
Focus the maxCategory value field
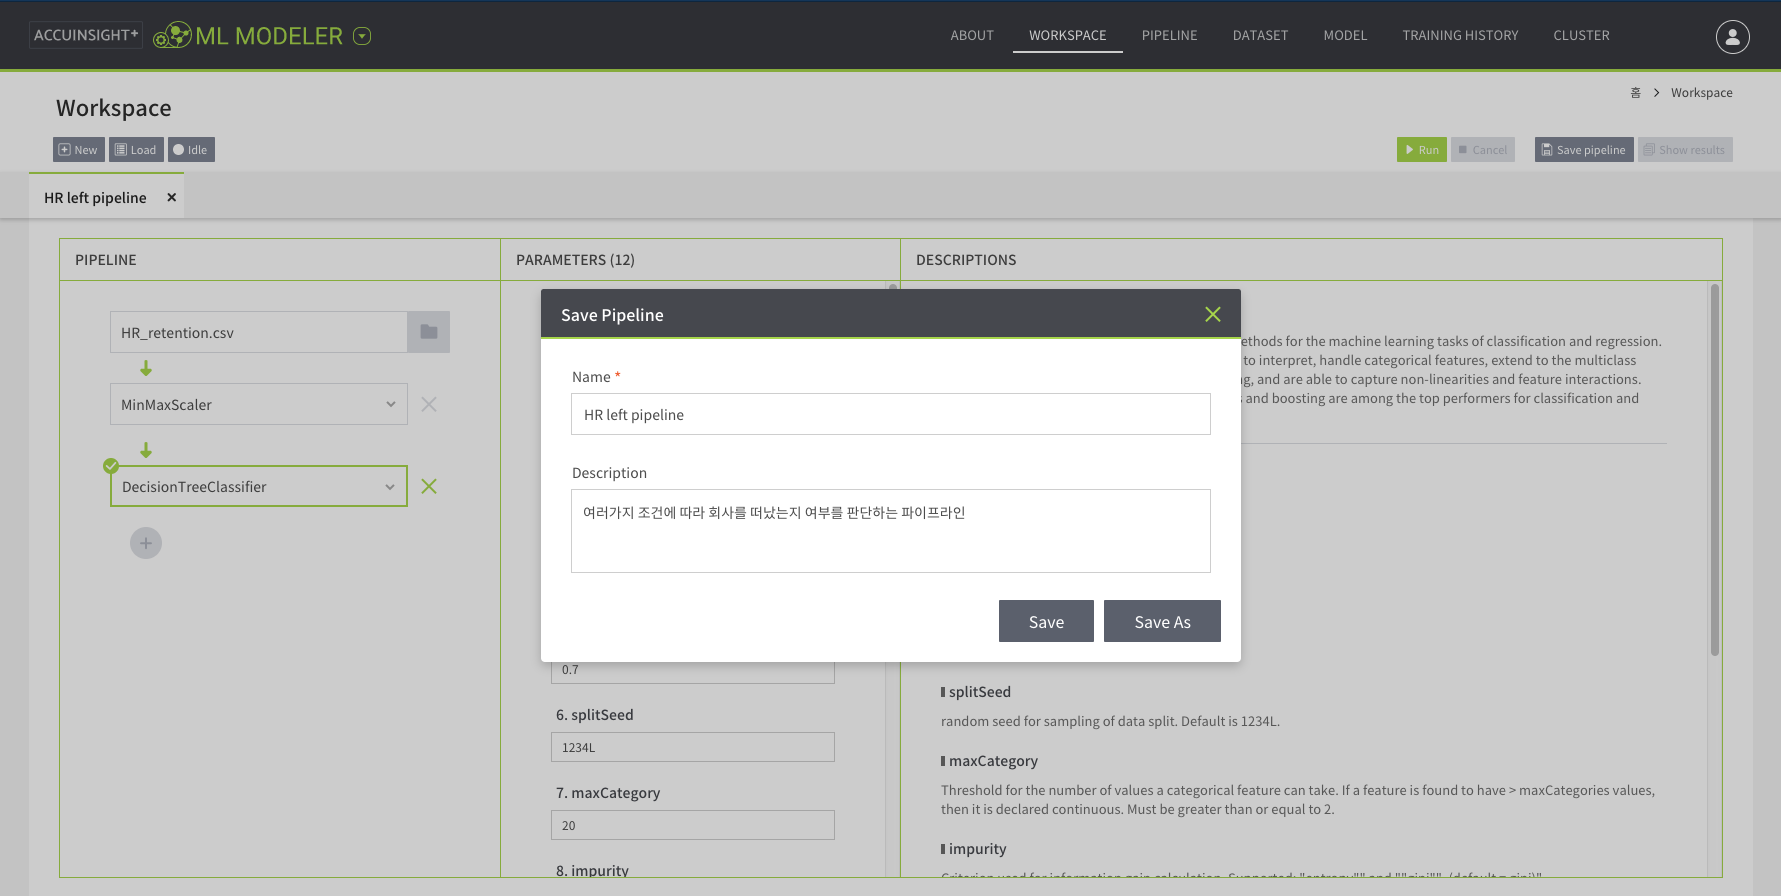click(693, 825)
